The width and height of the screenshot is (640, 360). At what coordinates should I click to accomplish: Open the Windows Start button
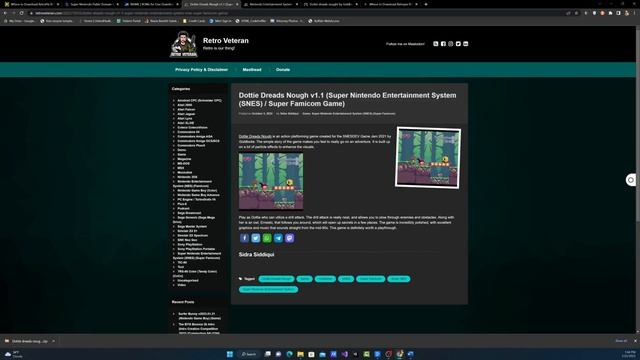click(230, 354)
